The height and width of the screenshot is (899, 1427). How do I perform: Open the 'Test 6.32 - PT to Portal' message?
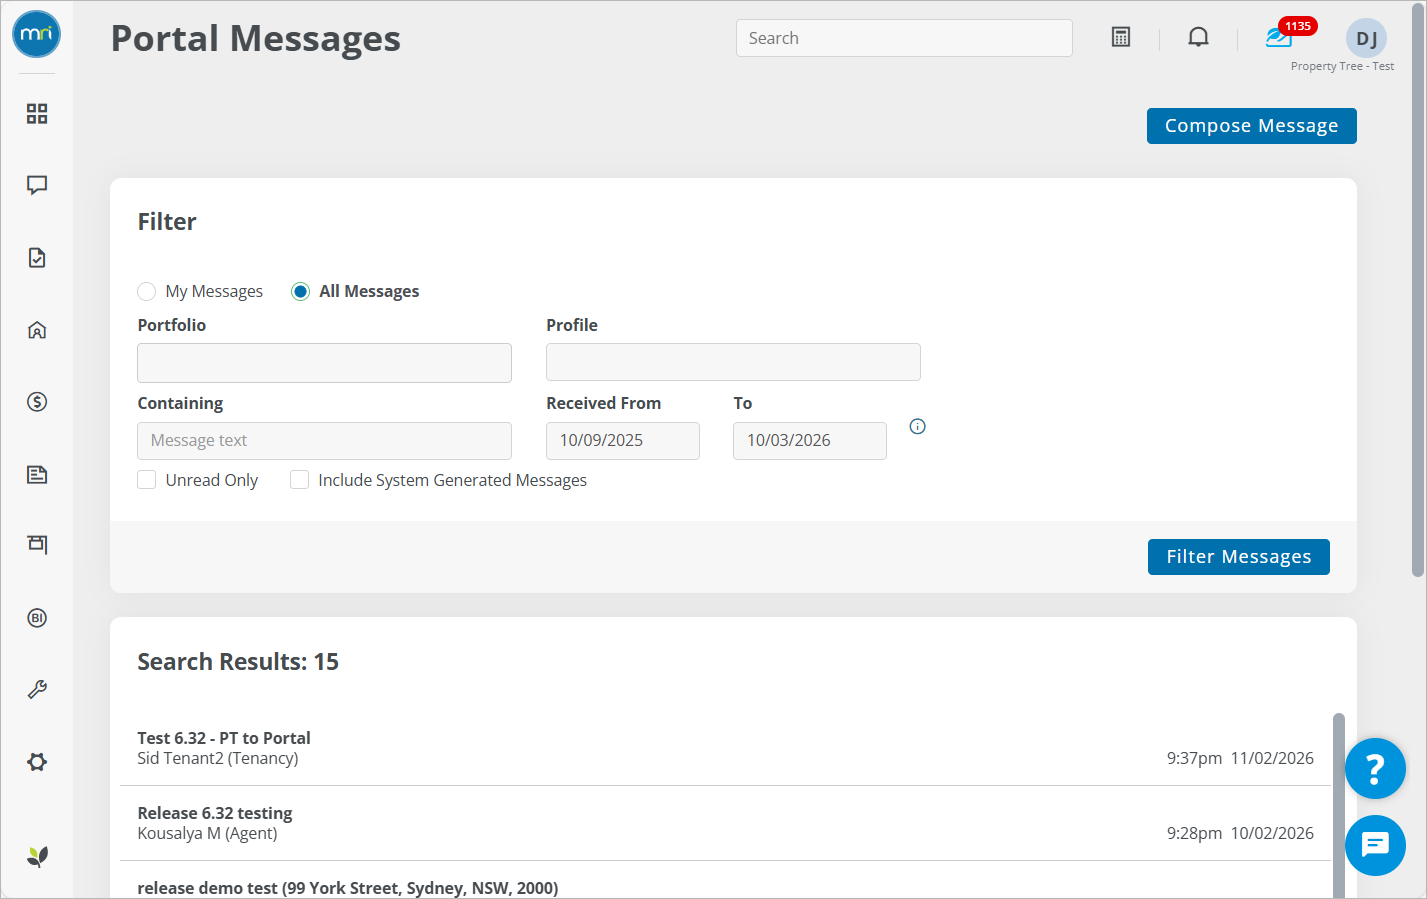click(725, 748)
